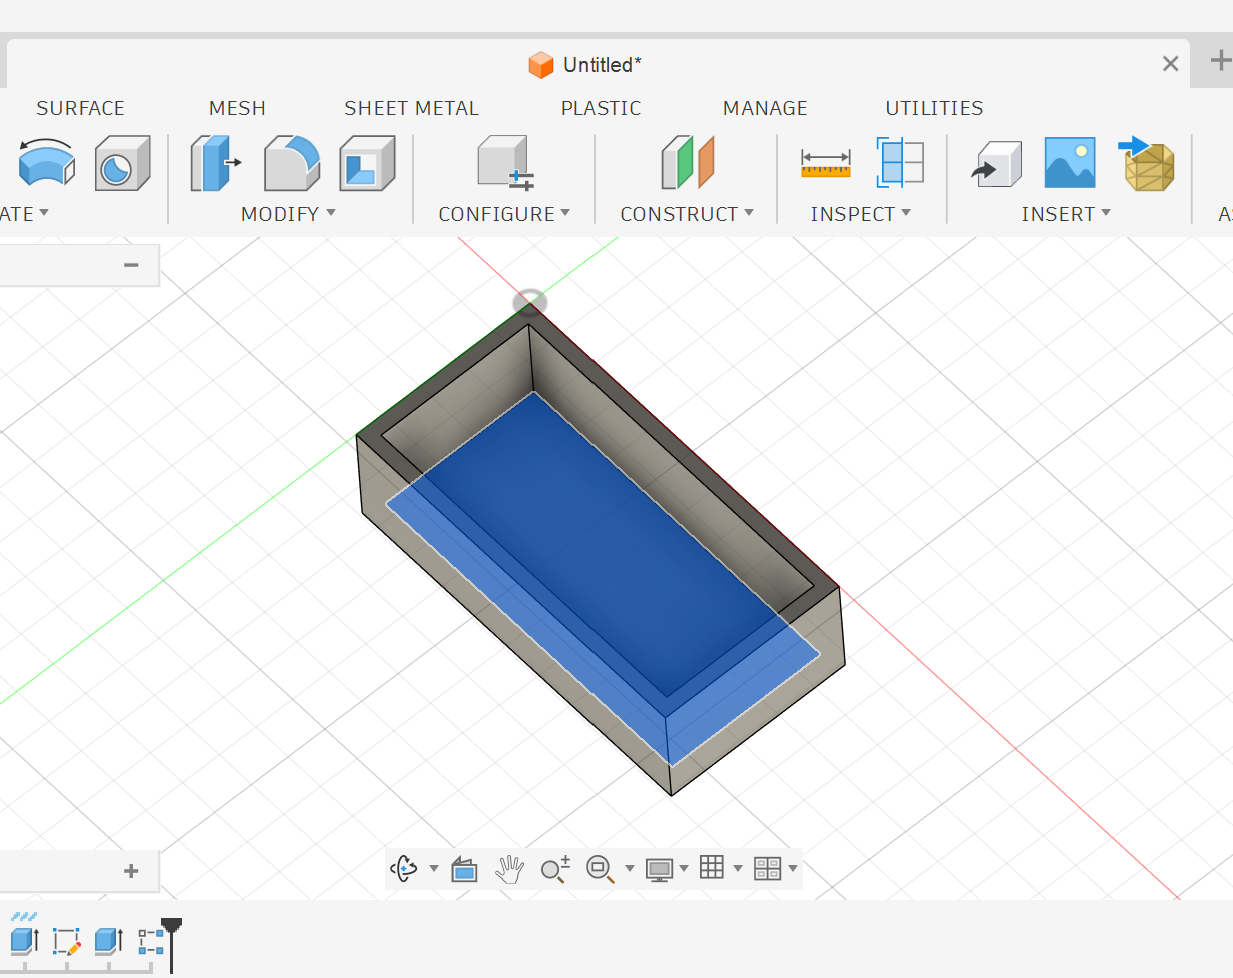The width and height of the screenshot is (1233, 978).
Task: Click the last timeline feature before the marker
Action: point(151,941)
